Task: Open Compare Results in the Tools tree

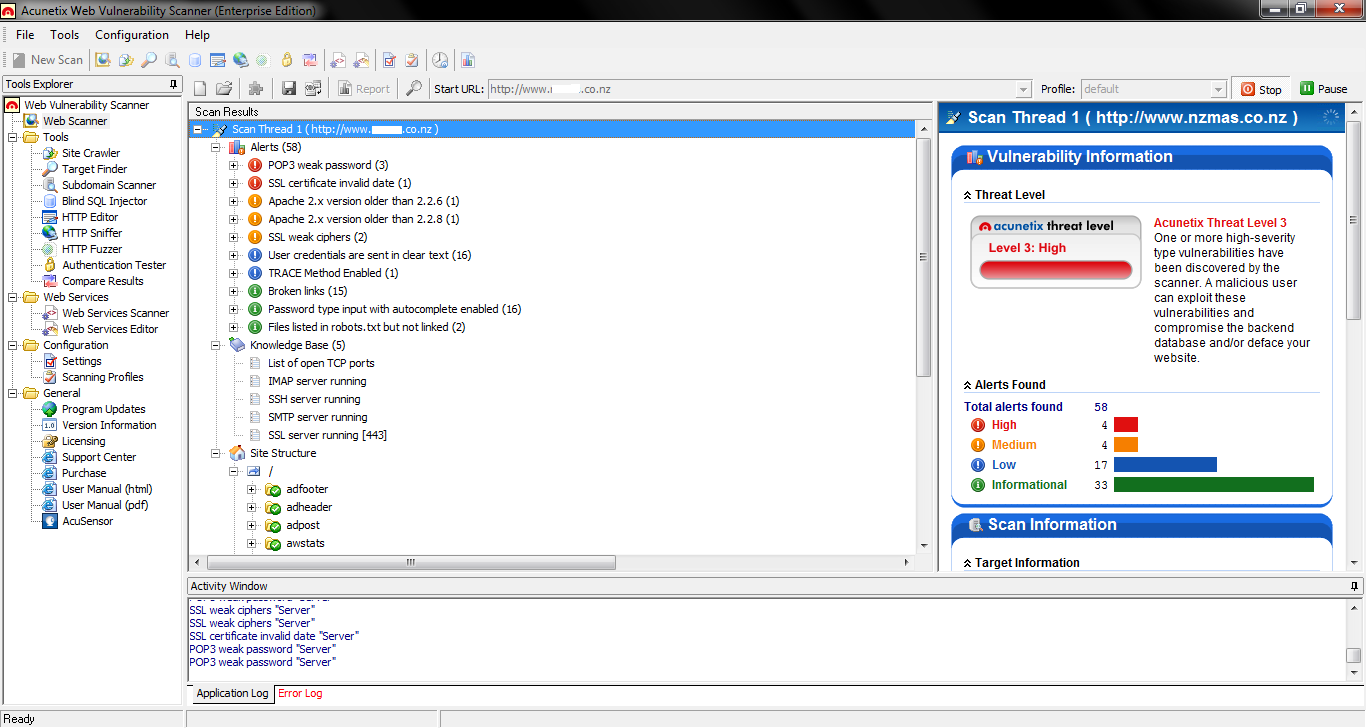Action: coord(102,281)
